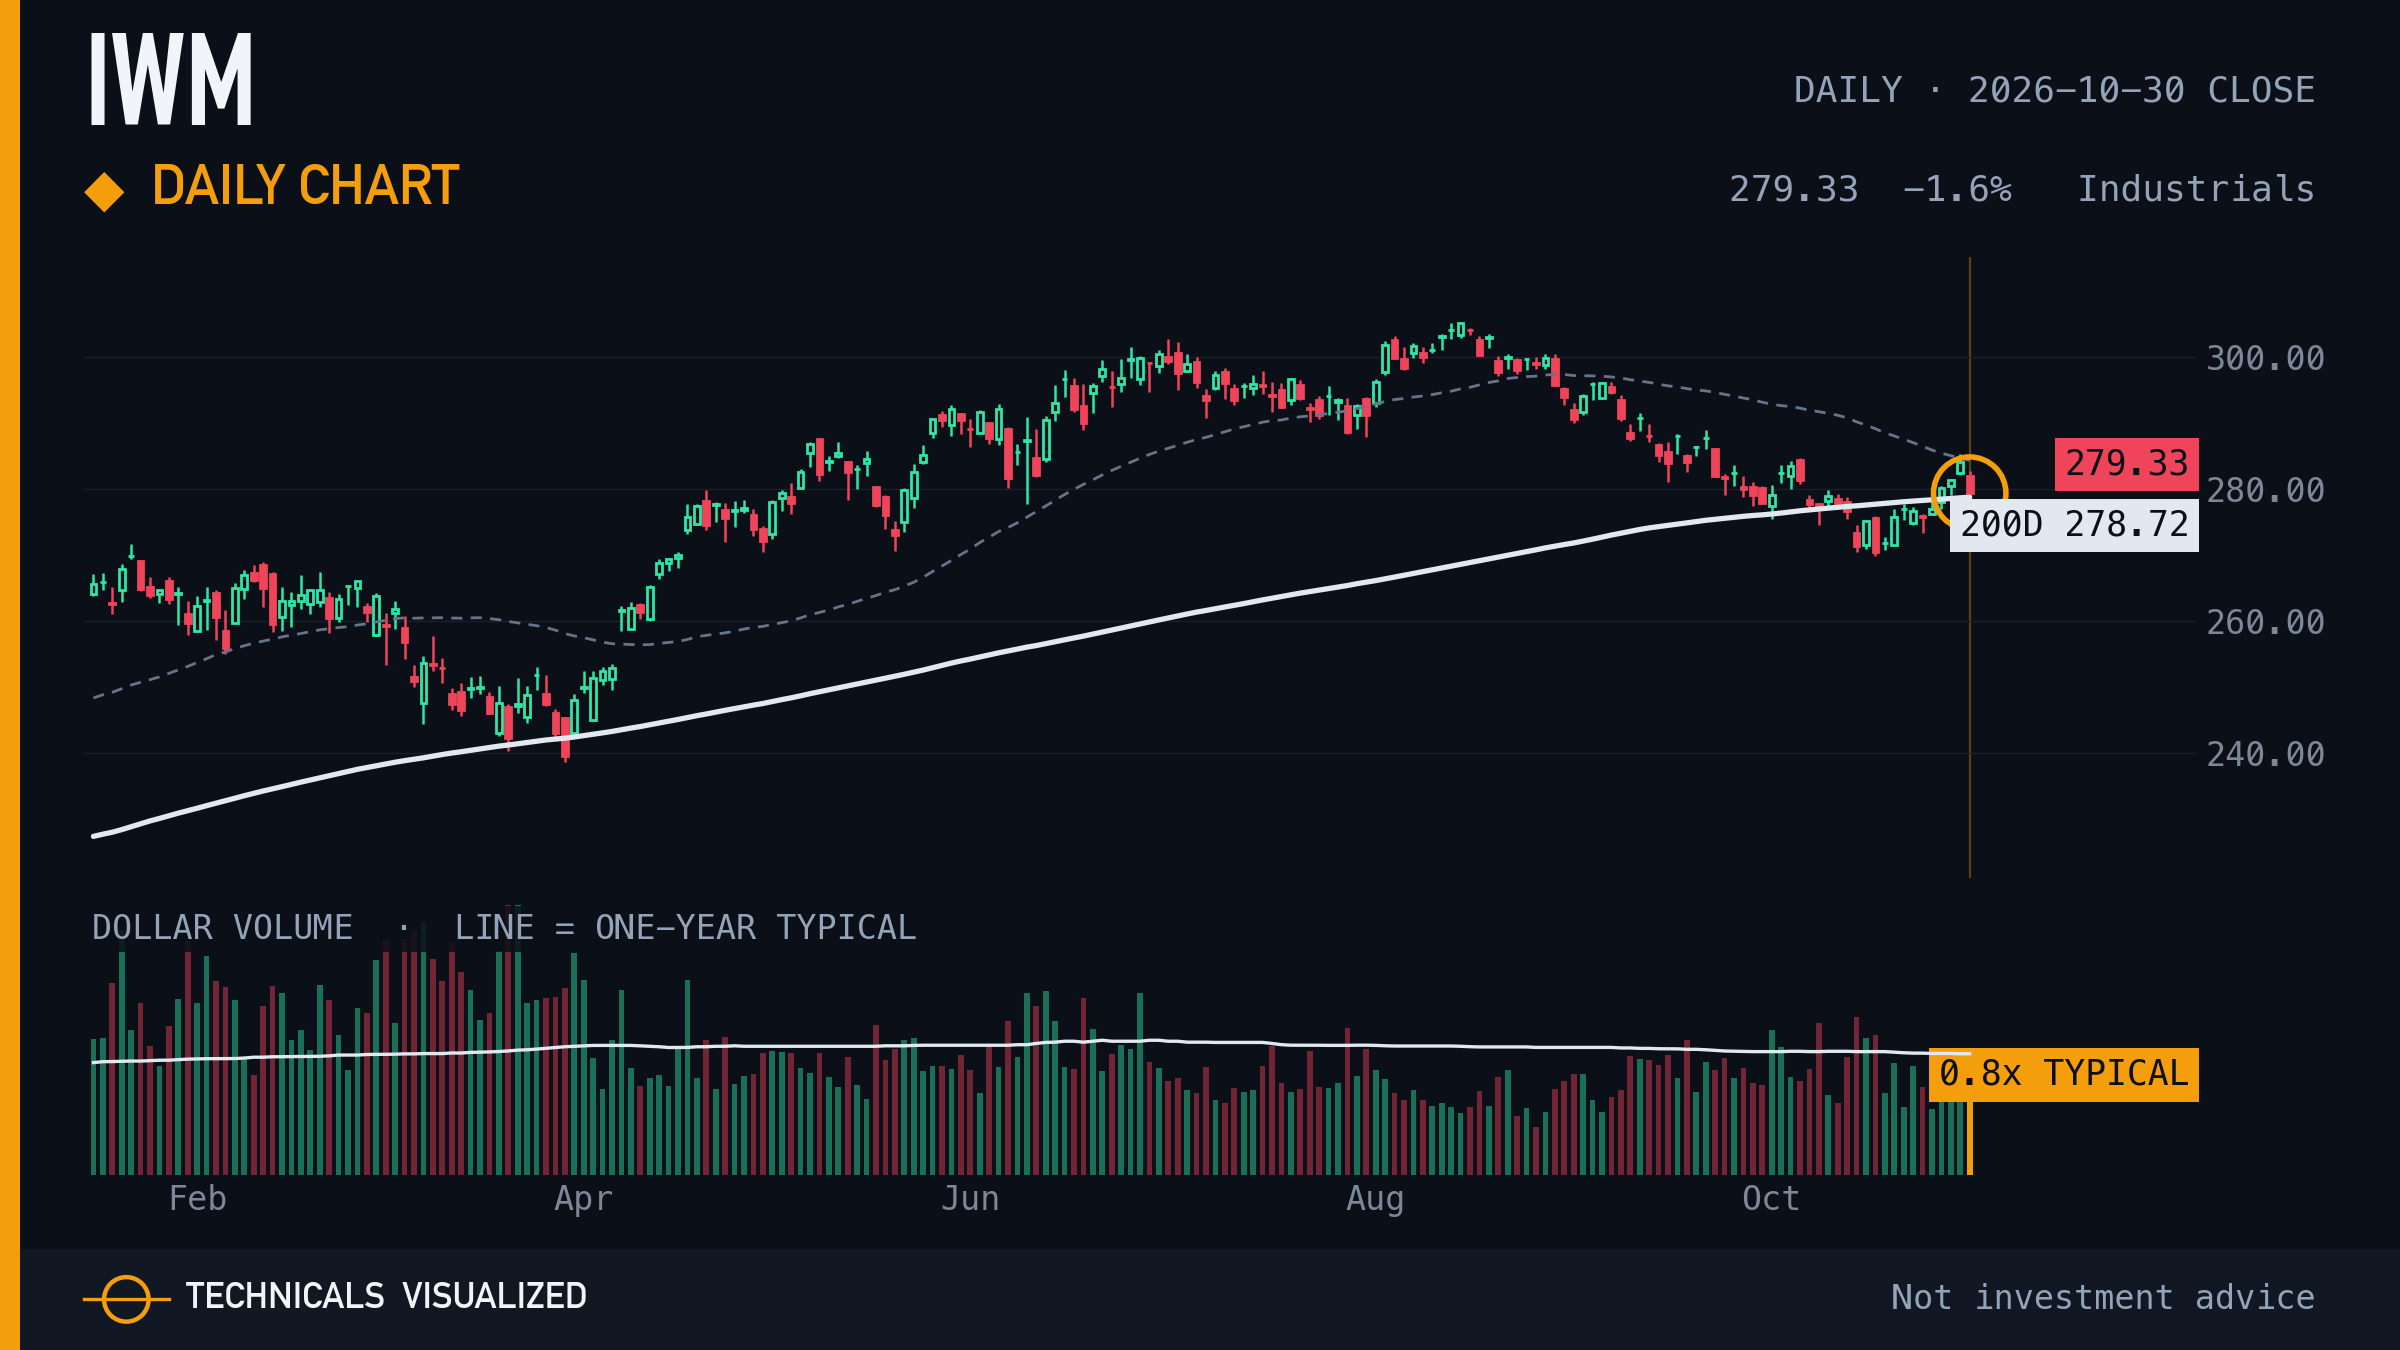Image resolution: width=2400 pixels, height=1350 pixels.
Task: Click the 'DAILY · 2026-10-30 CLOSE' label
Action: (x=2054, y=90)
